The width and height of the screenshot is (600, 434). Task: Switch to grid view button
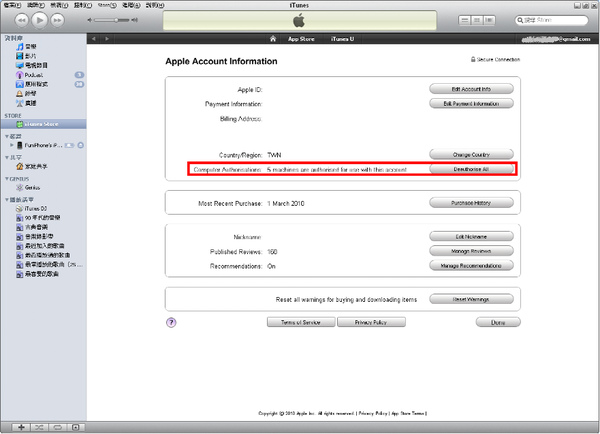click(477, 20)
